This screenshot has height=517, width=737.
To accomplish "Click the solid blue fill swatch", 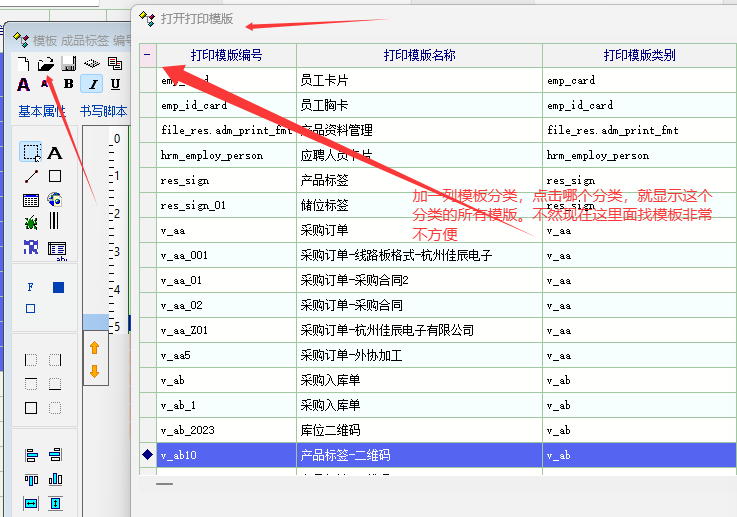I will [x=59, y=287].
